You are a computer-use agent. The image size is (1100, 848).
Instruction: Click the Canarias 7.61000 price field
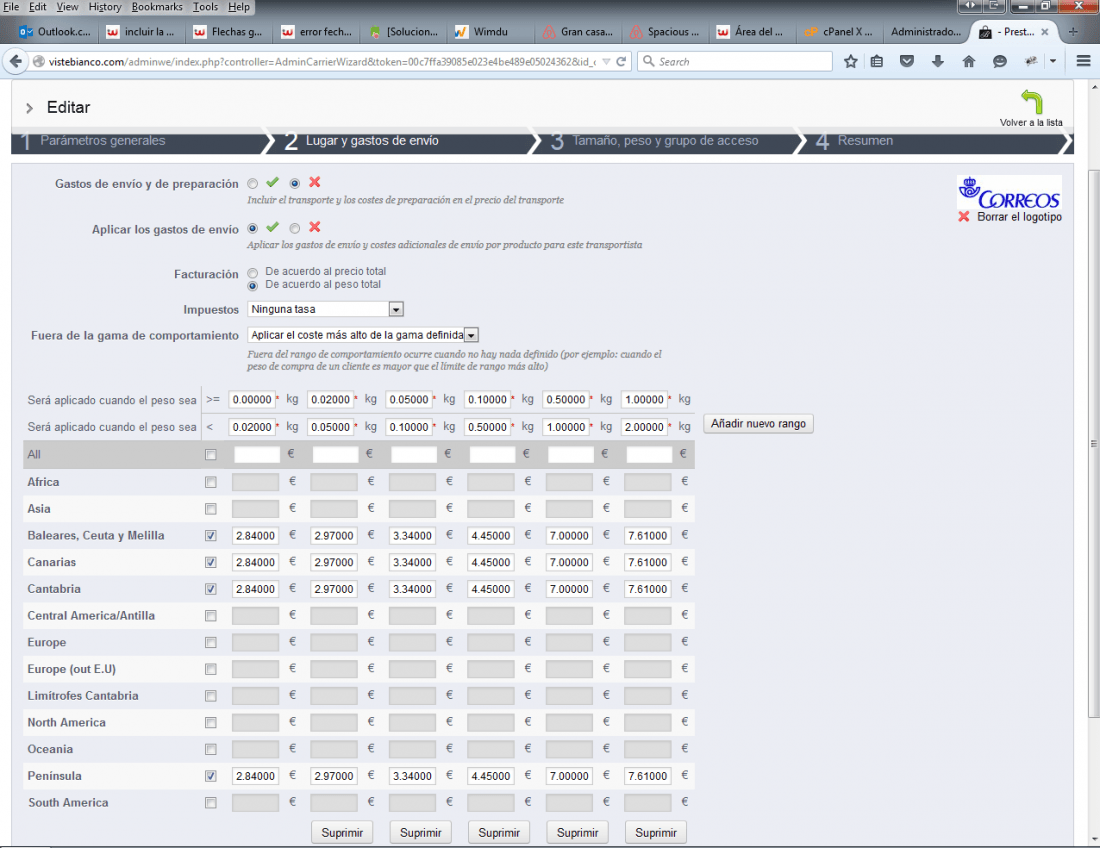[x=648, y=563]
